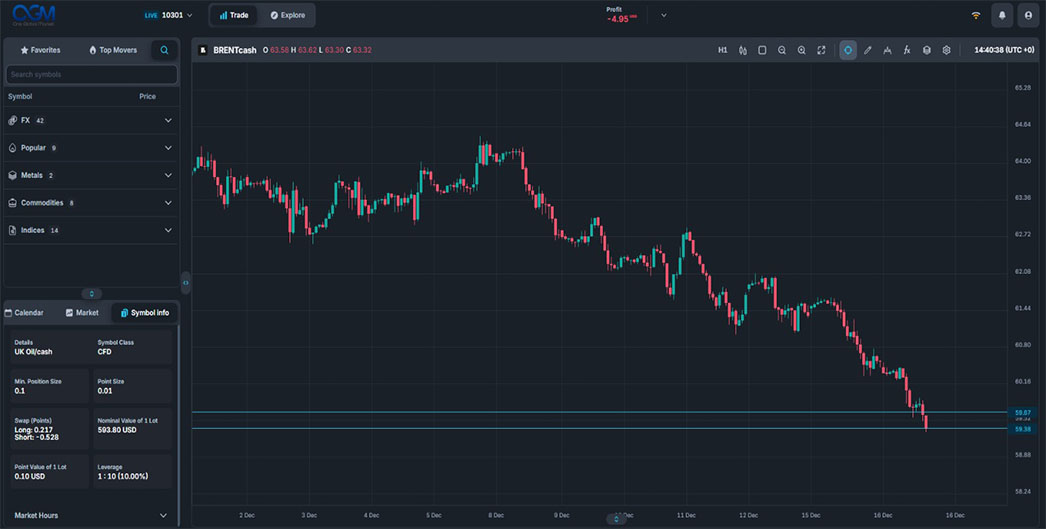This screenshot has width=1046, height=529.
Task: Switch the chart to fullscreen
Action: [x=821, y=50]
